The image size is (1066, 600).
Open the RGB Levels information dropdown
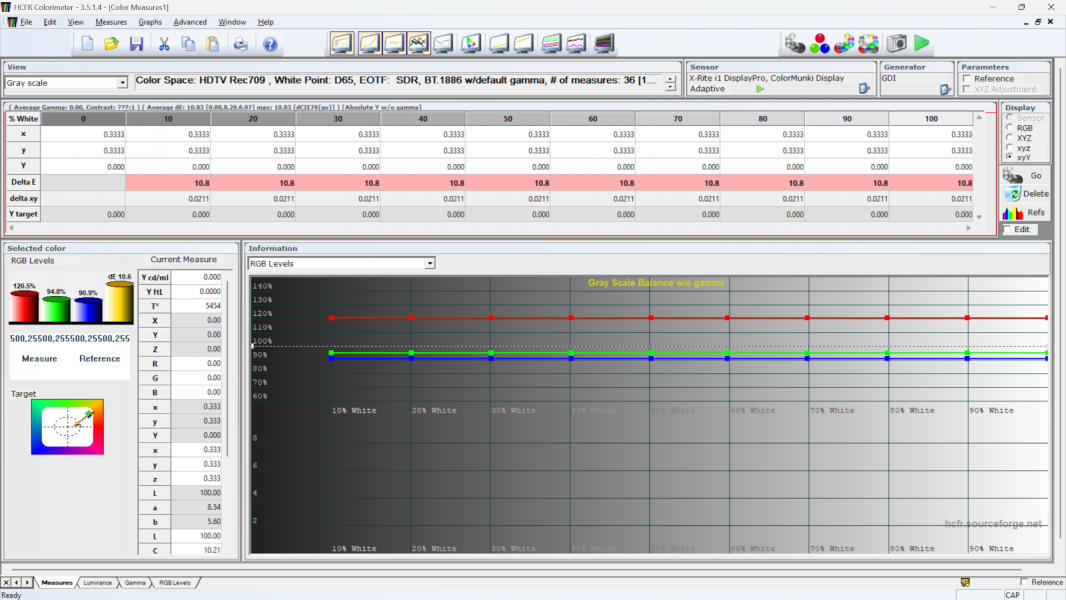[430, 264]
